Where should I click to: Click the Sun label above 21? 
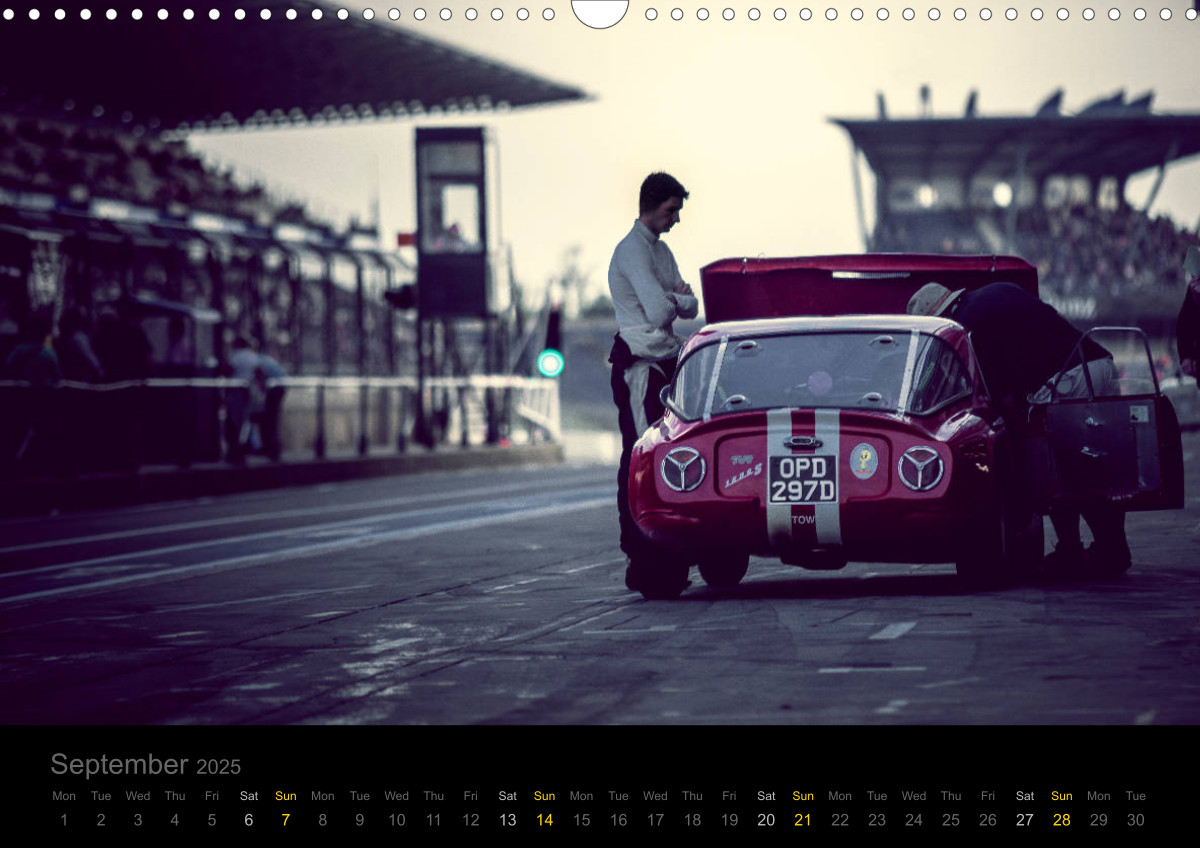coord(803,796)
